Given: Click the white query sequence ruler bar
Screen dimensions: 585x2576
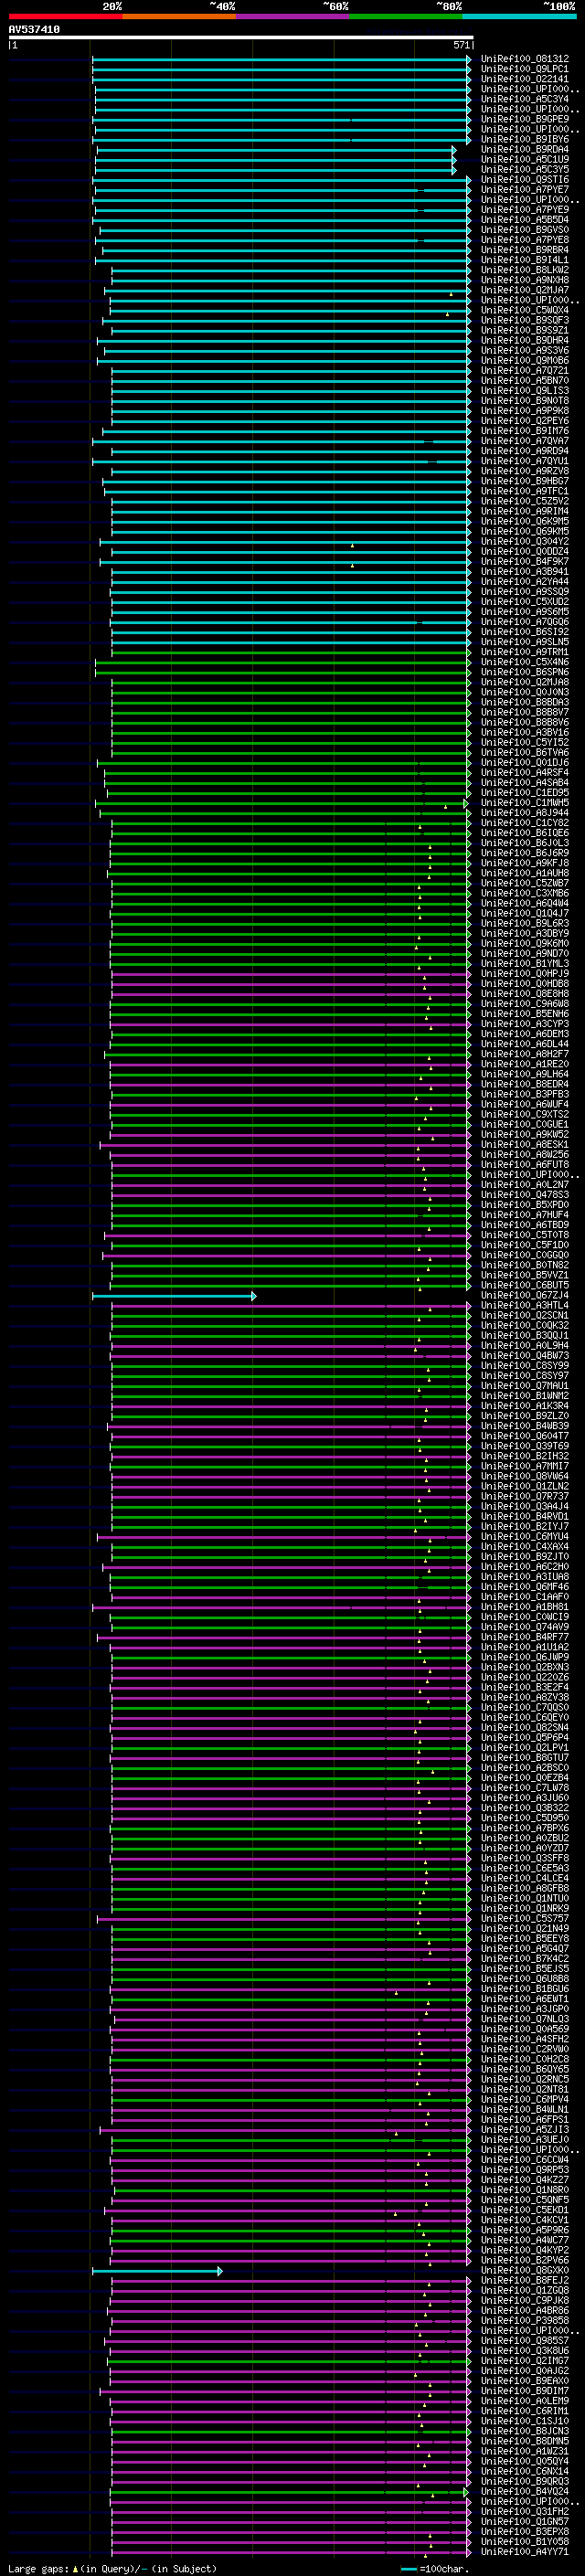Looking at the screenshot, I should (241, 38).
